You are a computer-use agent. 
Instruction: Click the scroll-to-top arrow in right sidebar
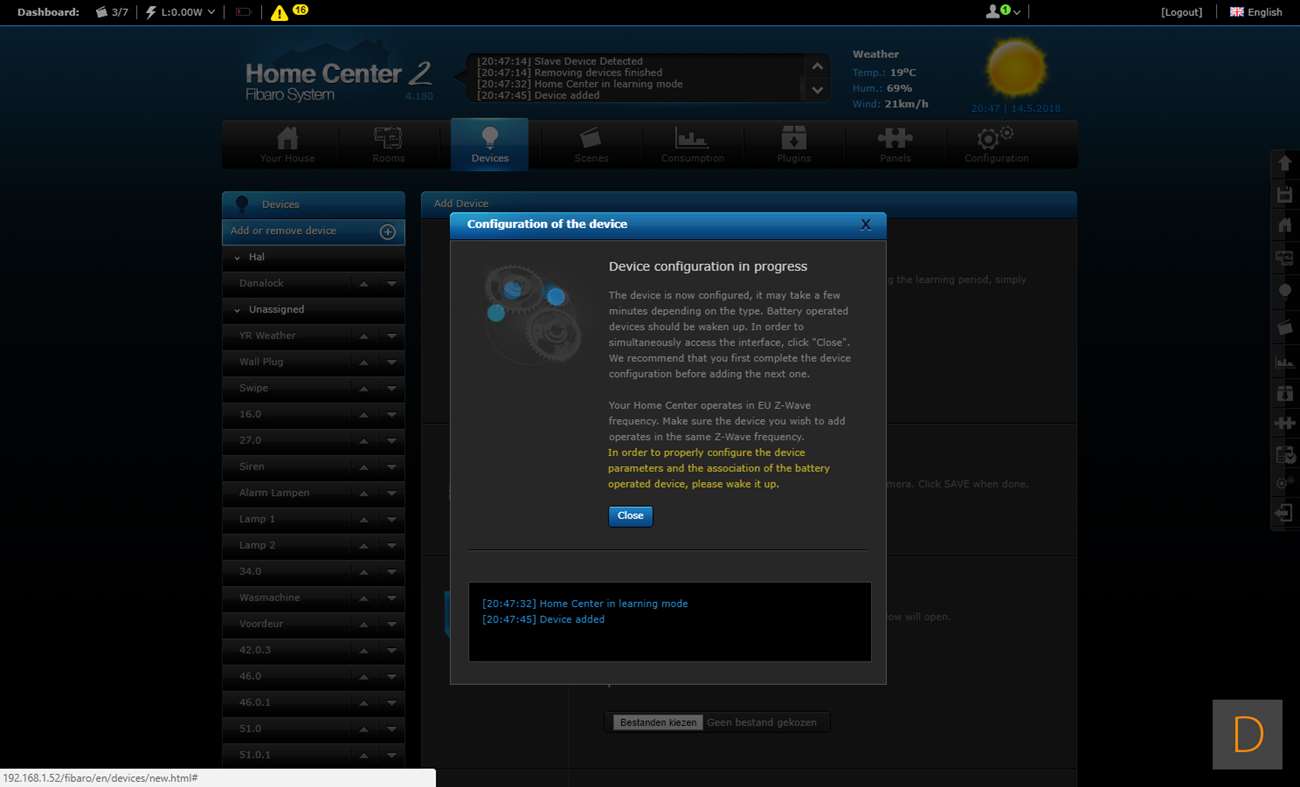[x=1285, y=163]
